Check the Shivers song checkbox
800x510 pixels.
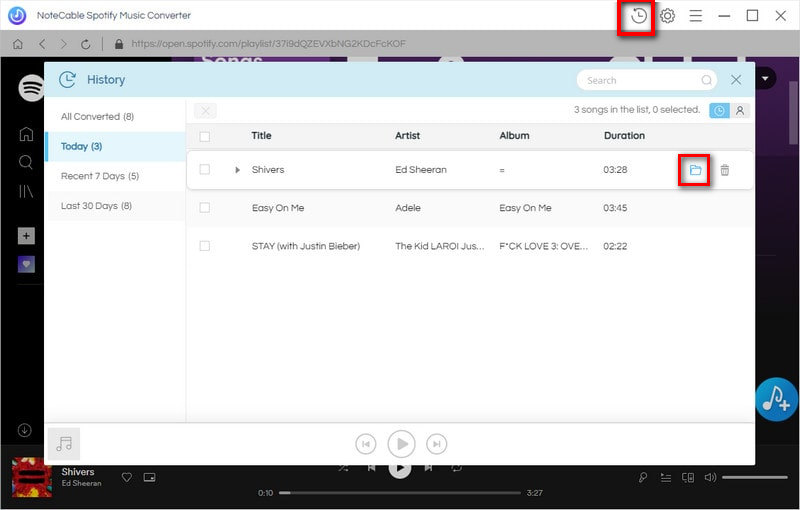(205, 169)
